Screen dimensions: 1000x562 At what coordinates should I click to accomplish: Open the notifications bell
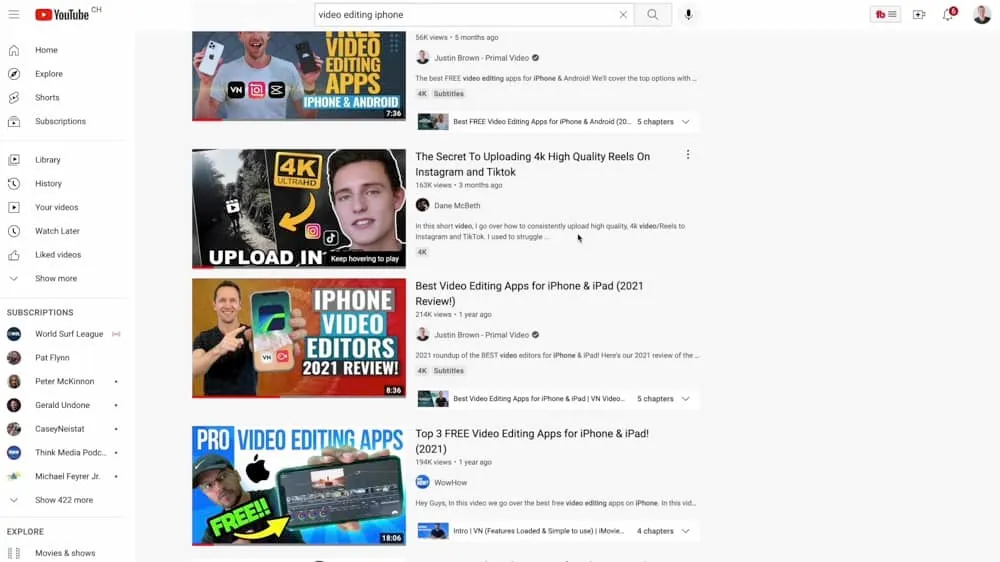(x=947, y=15)
